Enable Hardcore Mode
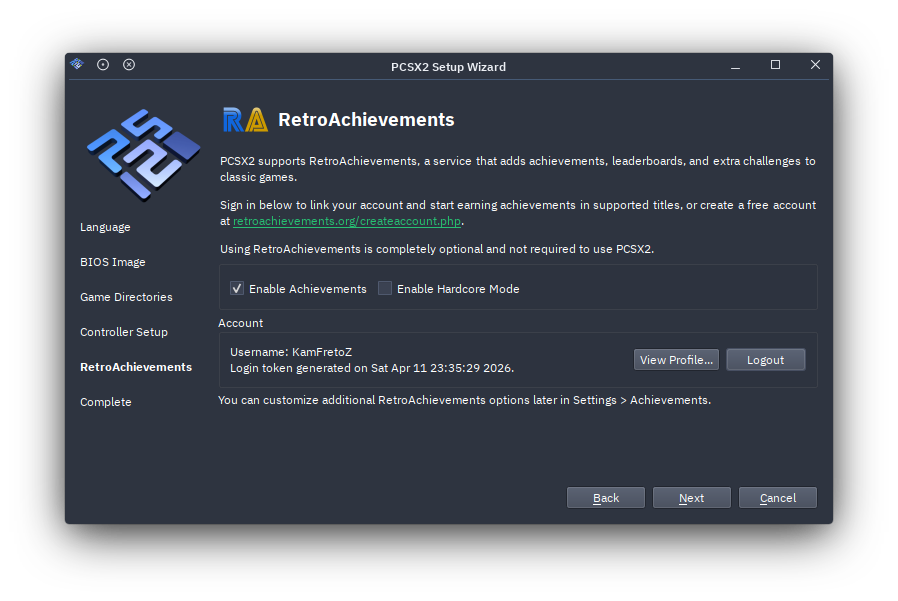 (385, 288)
